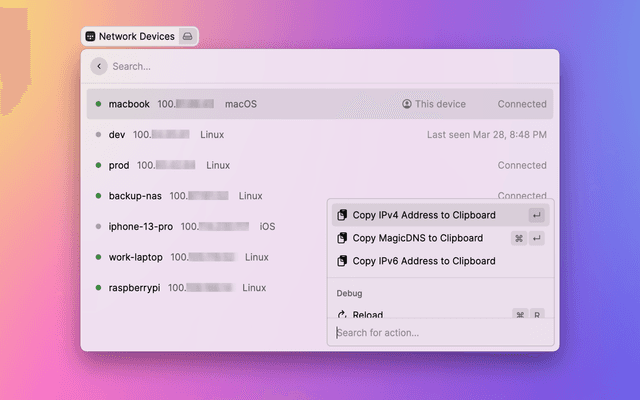
Task: Click the drive icon next to Network Devices title
Action: 187,36
